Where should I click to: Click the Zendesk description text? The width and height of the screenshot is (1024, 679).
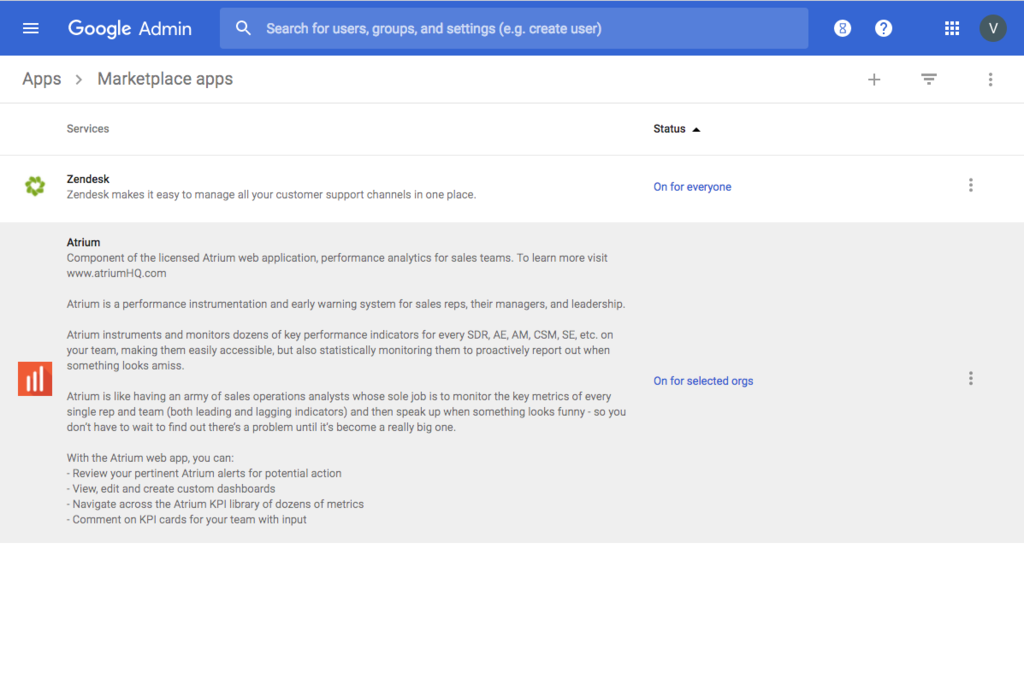coord(271,195)
